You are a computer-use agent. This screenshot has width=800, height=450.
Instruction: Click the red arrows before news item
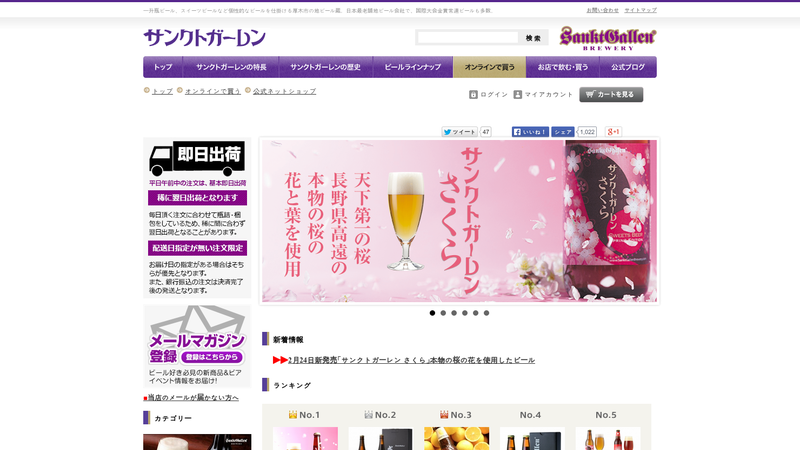point(280,360)
